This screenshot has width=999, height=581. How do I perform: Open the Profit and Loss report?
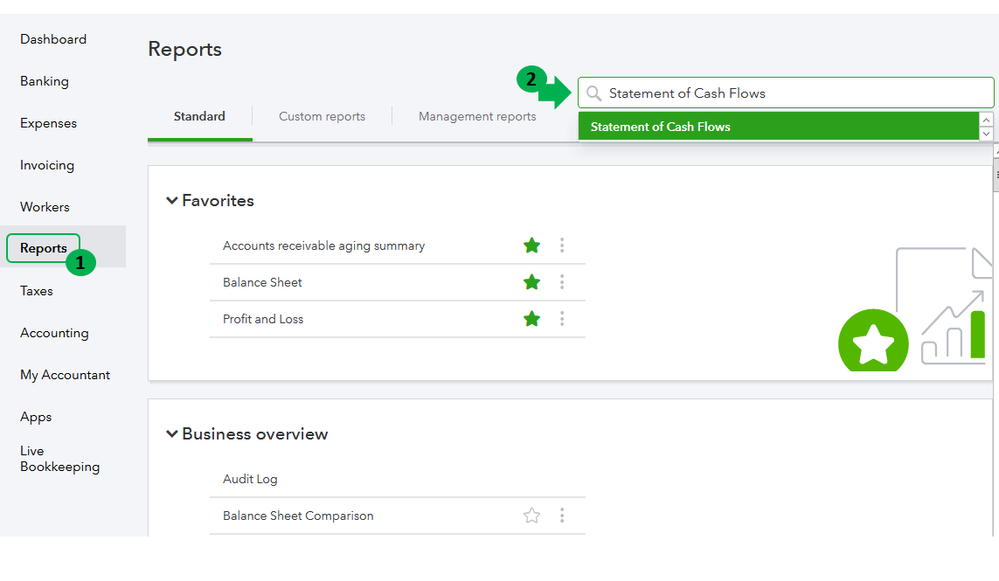(263, 319)
